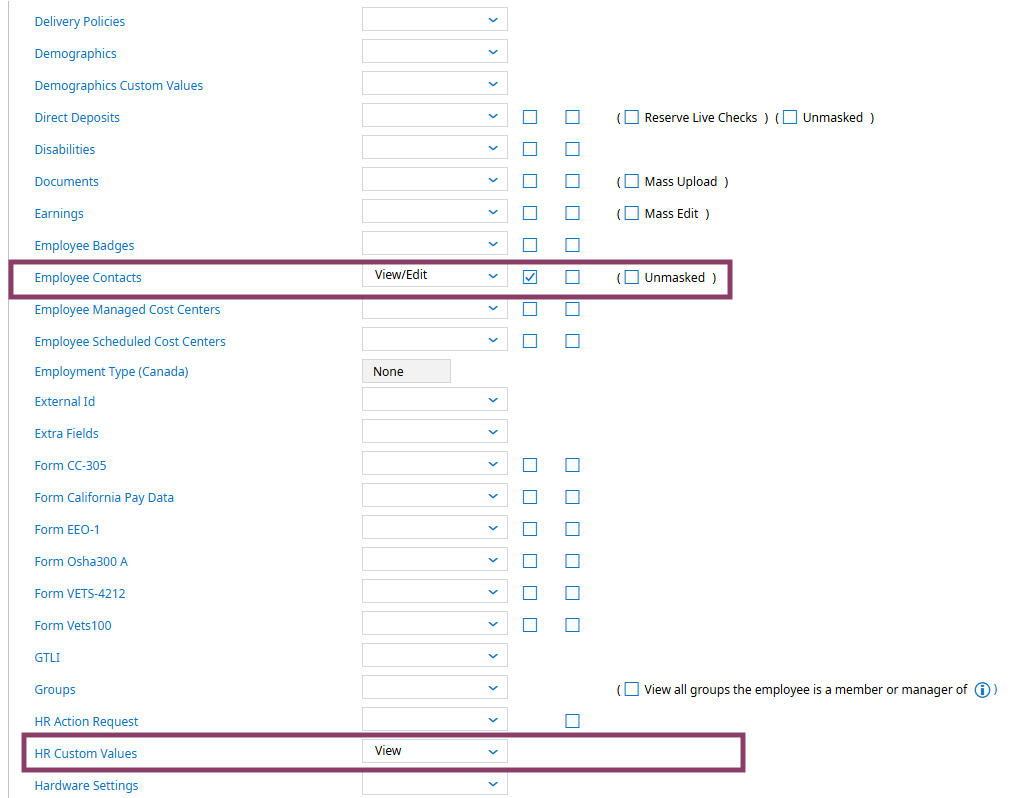Open the Direct Deposits link
Image resolution: width=1011 pixels, height=798 pixels.
pyautogui.click(x=77, y=117)
